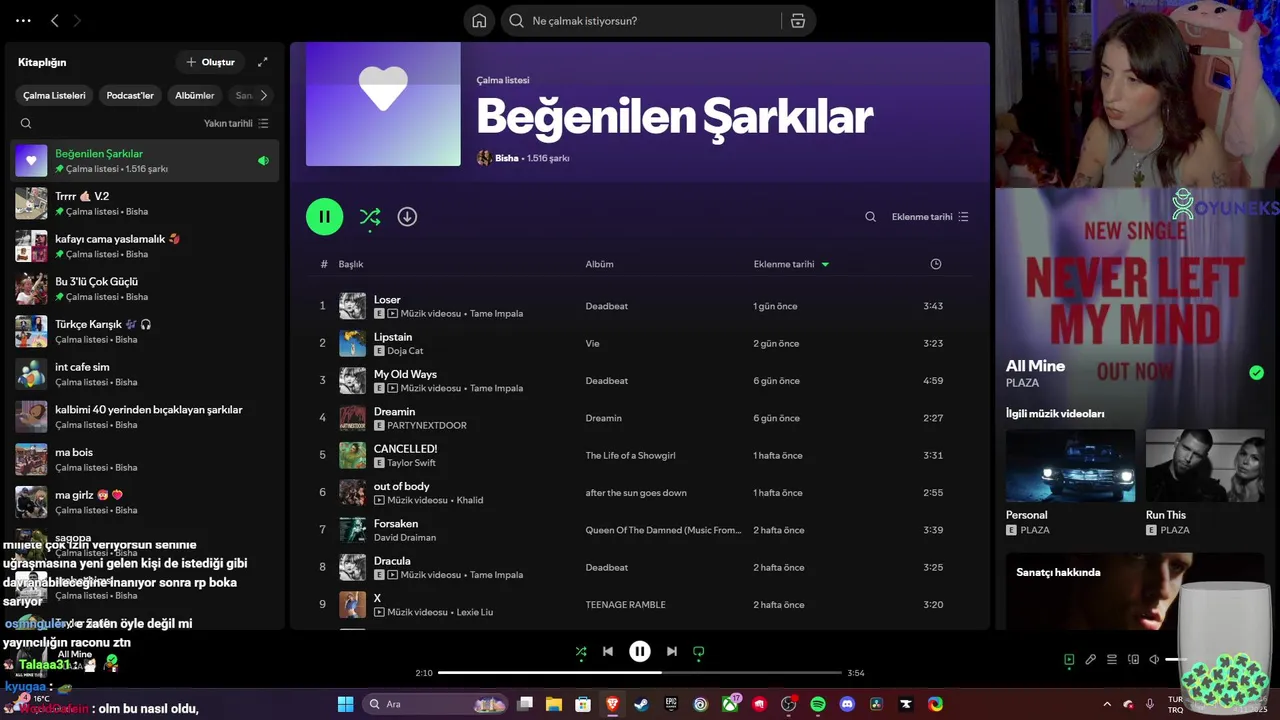Open the ma girlz playlist

(144, 502)
